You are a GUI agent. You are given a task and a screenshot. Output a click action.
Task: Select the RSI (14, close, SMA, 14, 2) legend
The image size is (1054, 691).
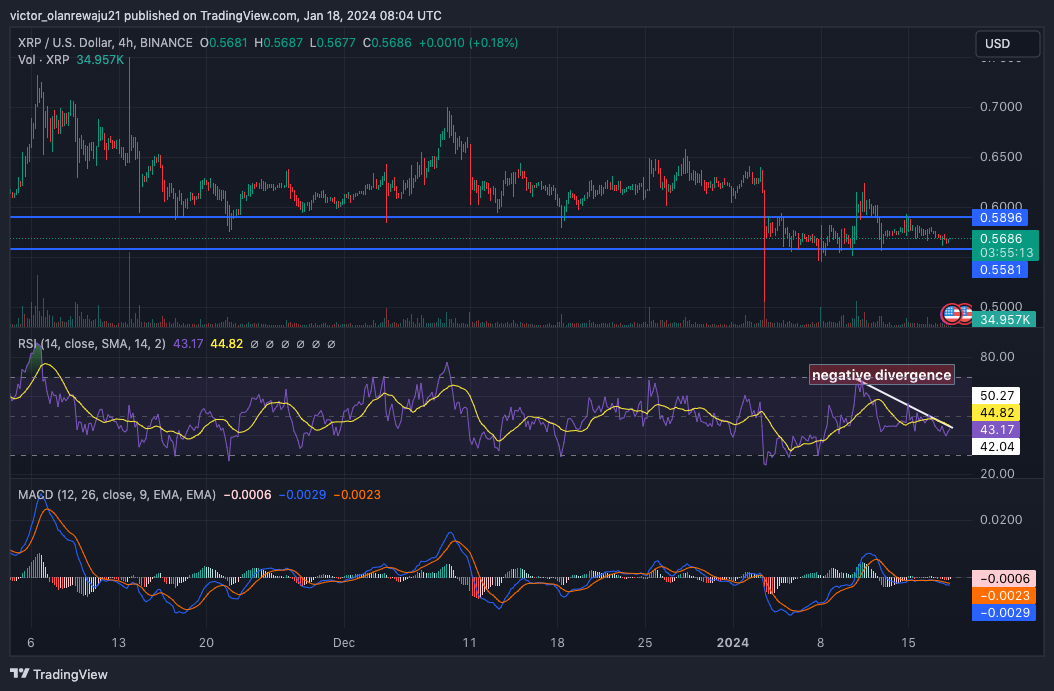91,343
